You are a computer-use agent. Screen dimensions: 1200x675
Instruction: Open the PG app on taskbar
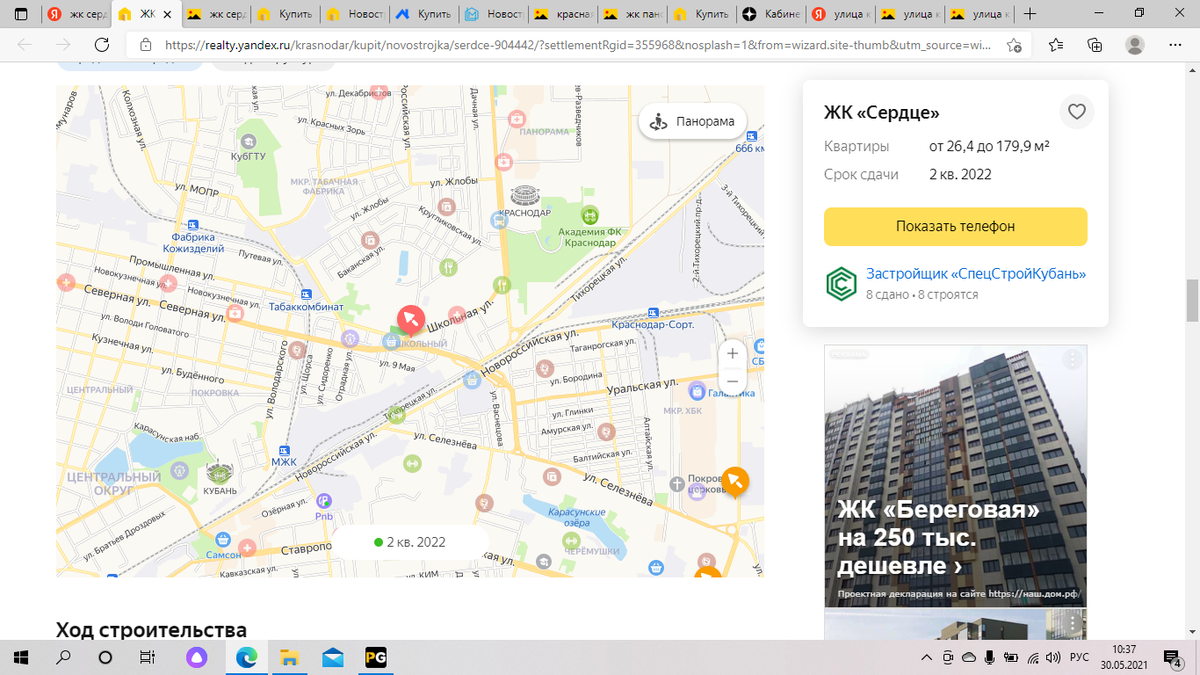376,658
